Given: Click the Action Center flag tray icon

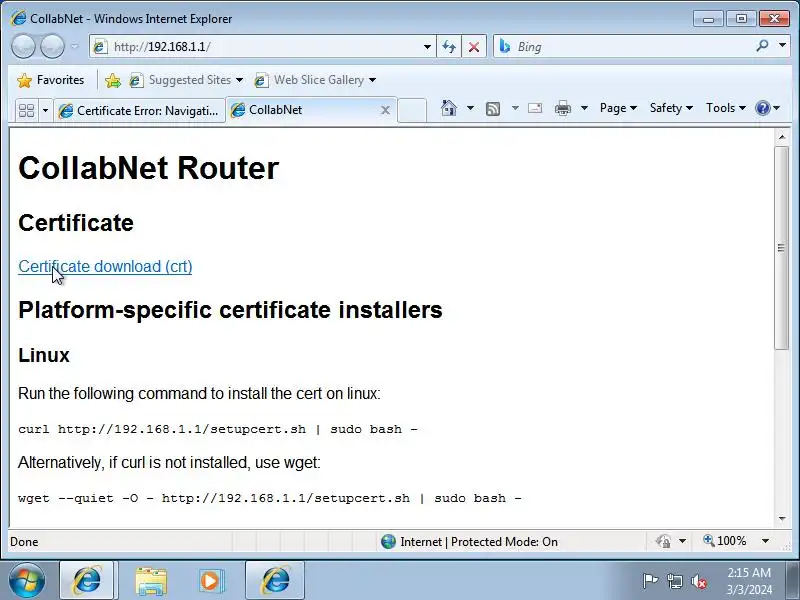Looking at the screenshot, I should (650, 581).
